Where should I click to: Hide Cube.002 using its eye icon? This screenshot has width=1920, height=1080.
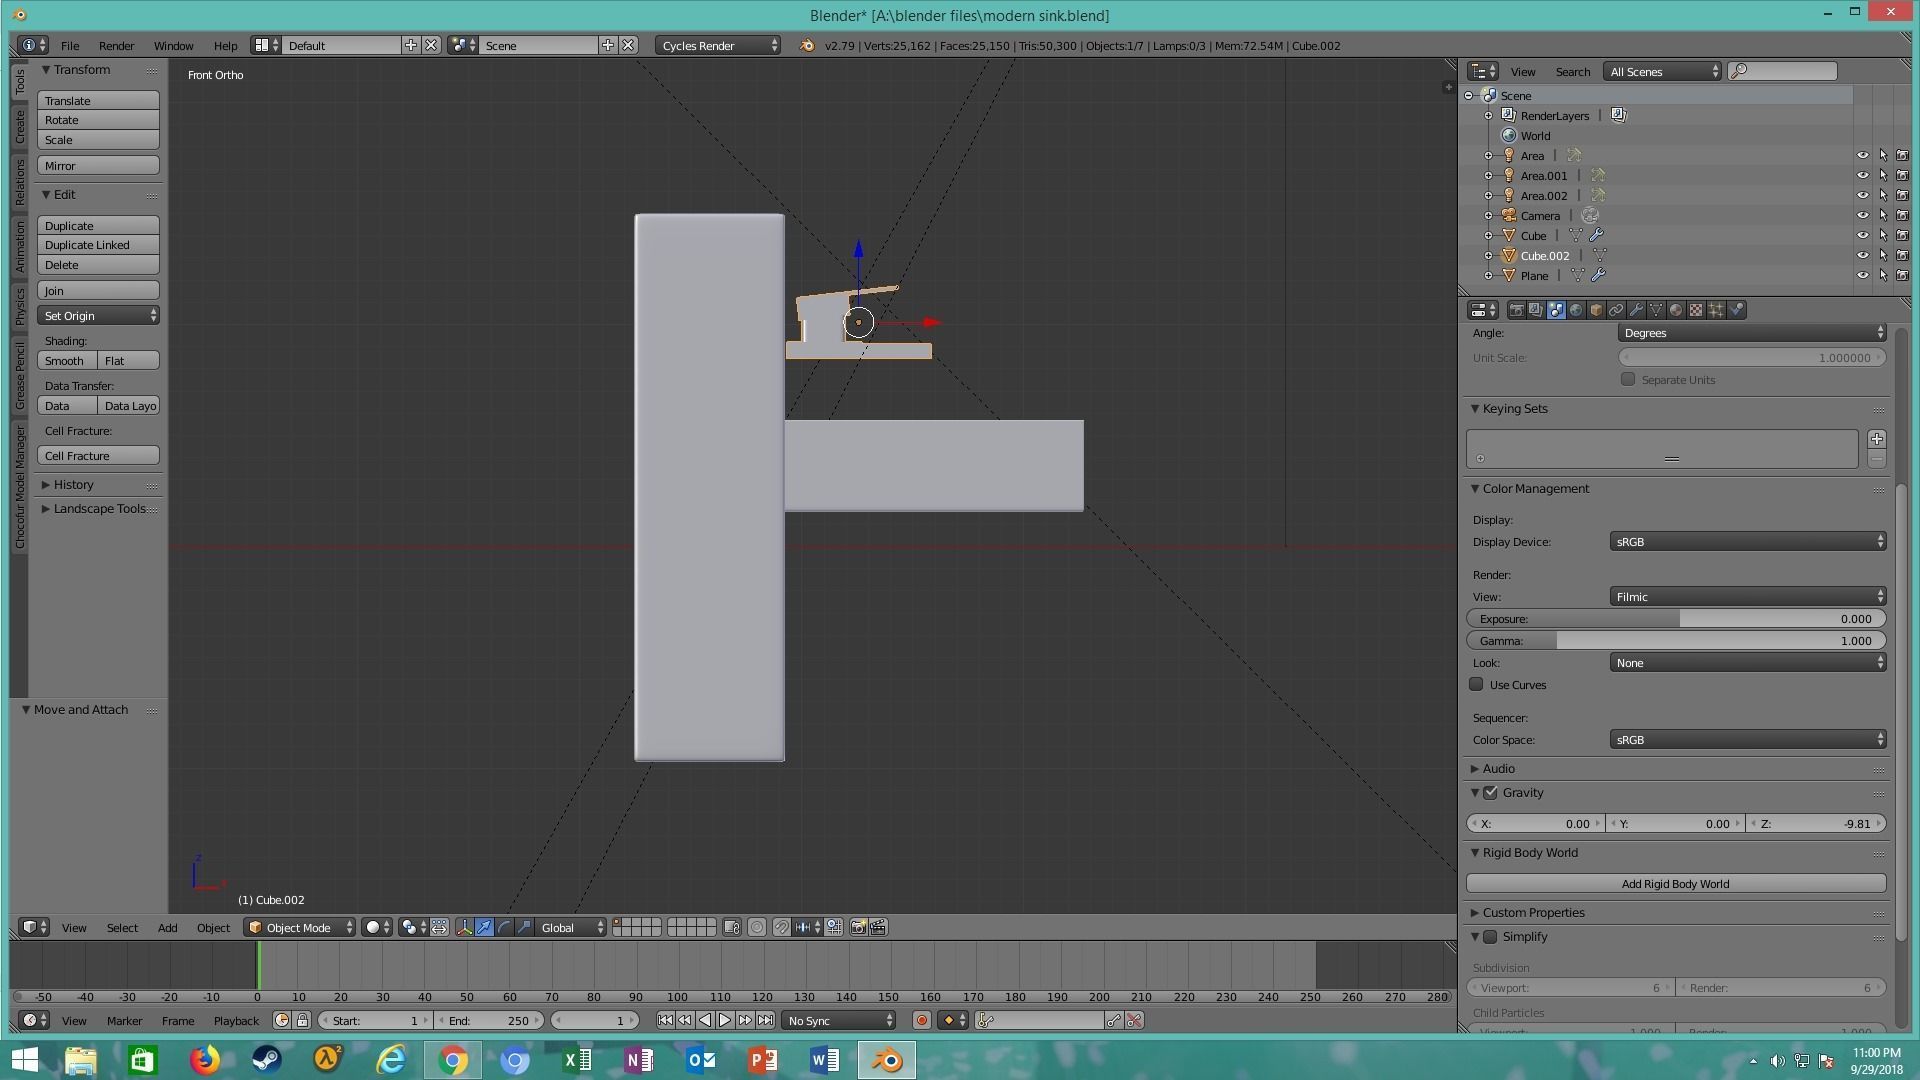[1862, 256]
